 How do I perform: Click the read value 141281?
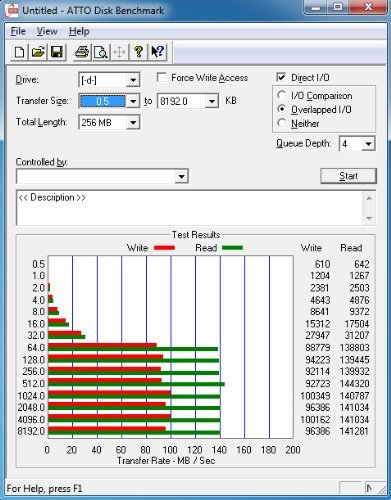[x=354, y=431]
